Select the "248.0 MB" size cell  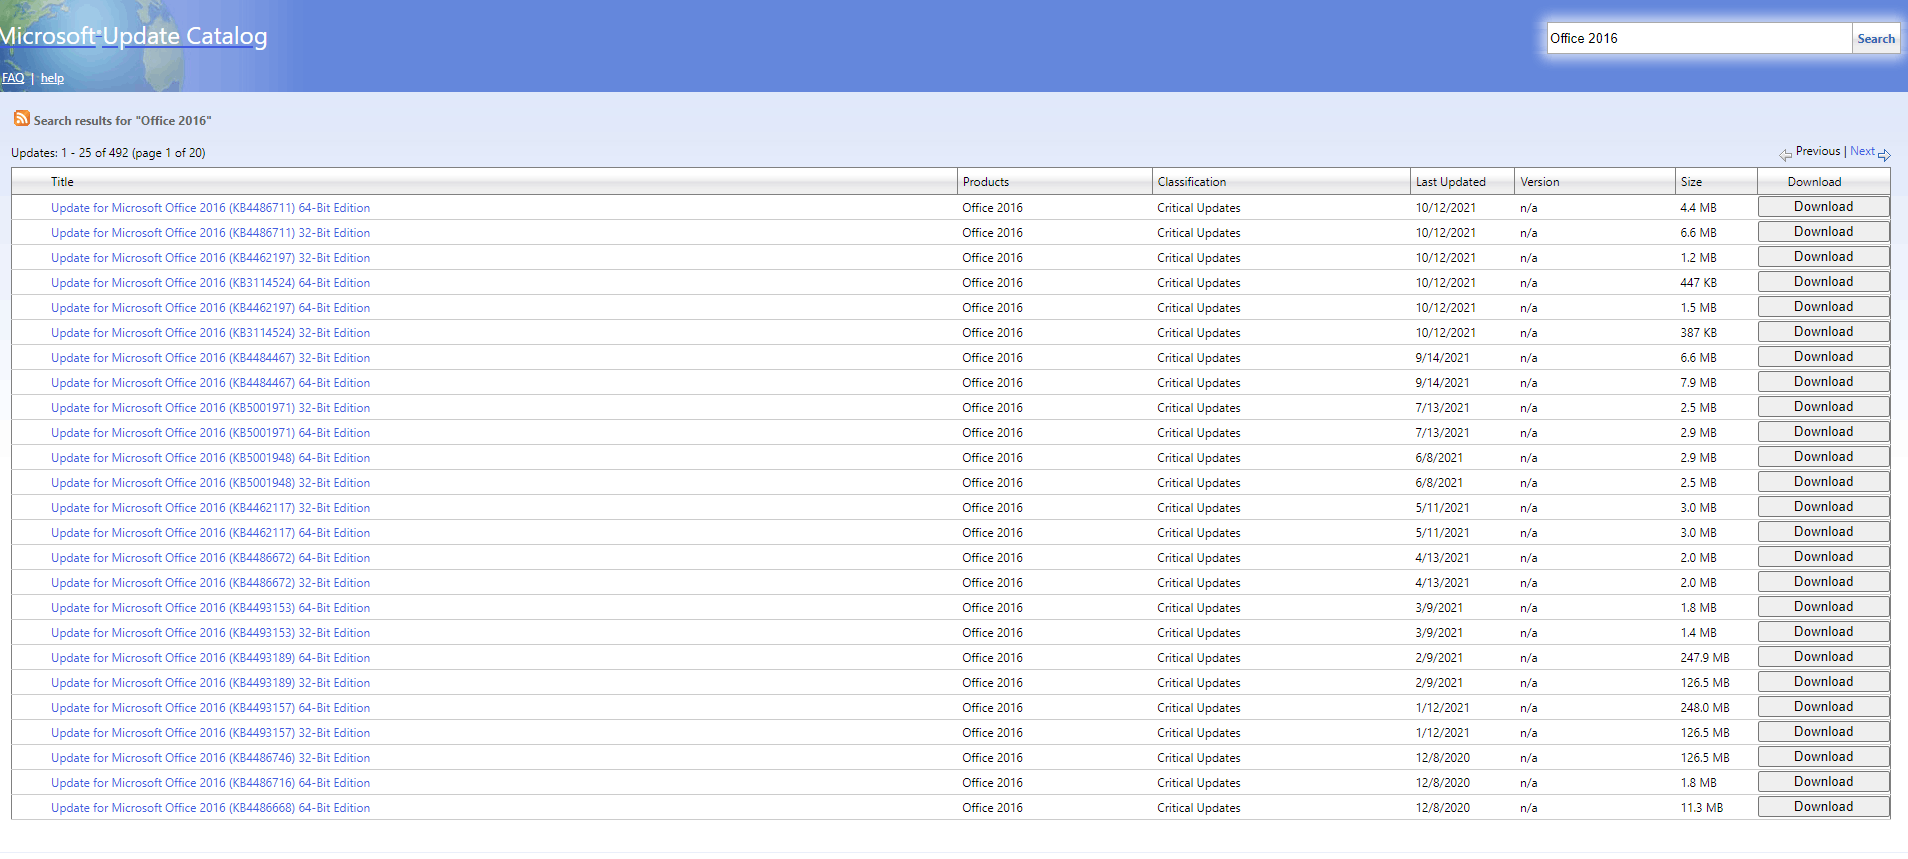tap(1705, 708)
